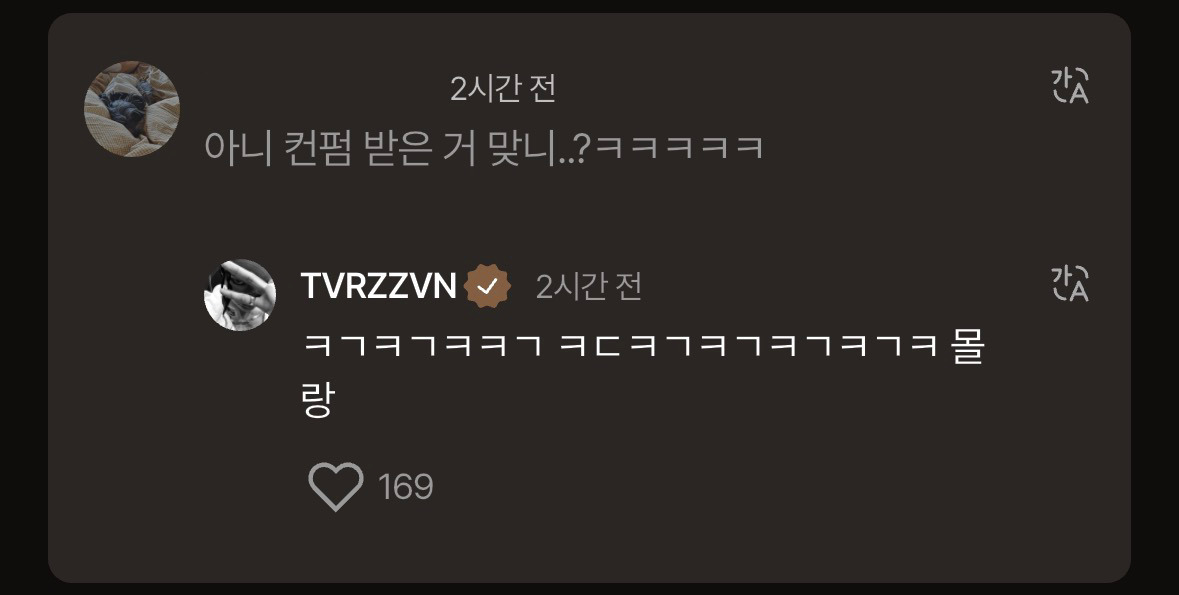Click the 2시간 전 timestamp next to TVRZZVN

click(589, 287)
